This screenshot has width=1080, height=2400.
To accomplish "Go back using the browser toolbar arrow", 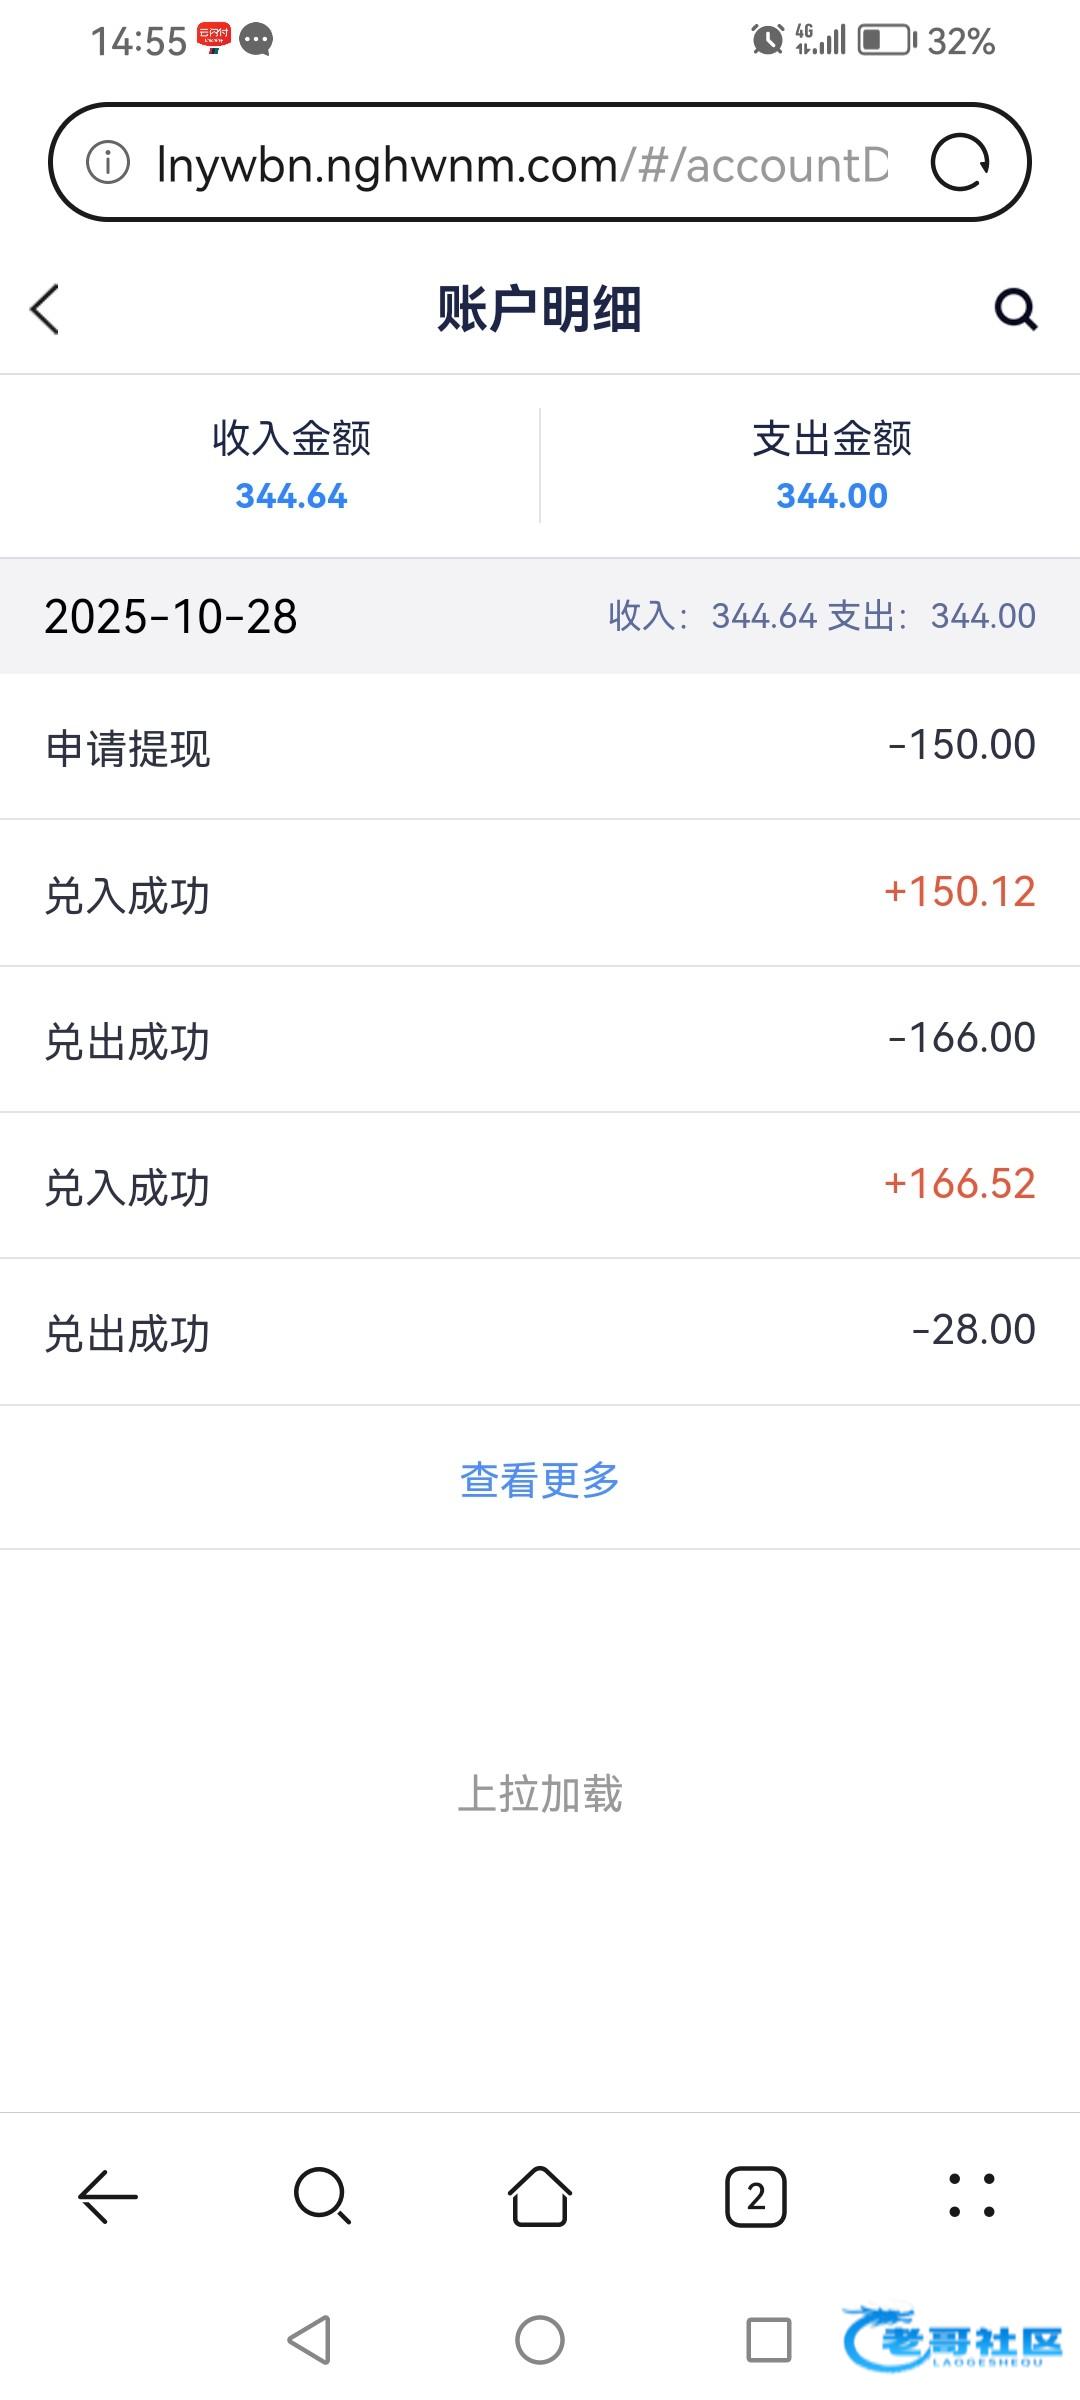I will pyautogui.click(x=108, y=2197).
